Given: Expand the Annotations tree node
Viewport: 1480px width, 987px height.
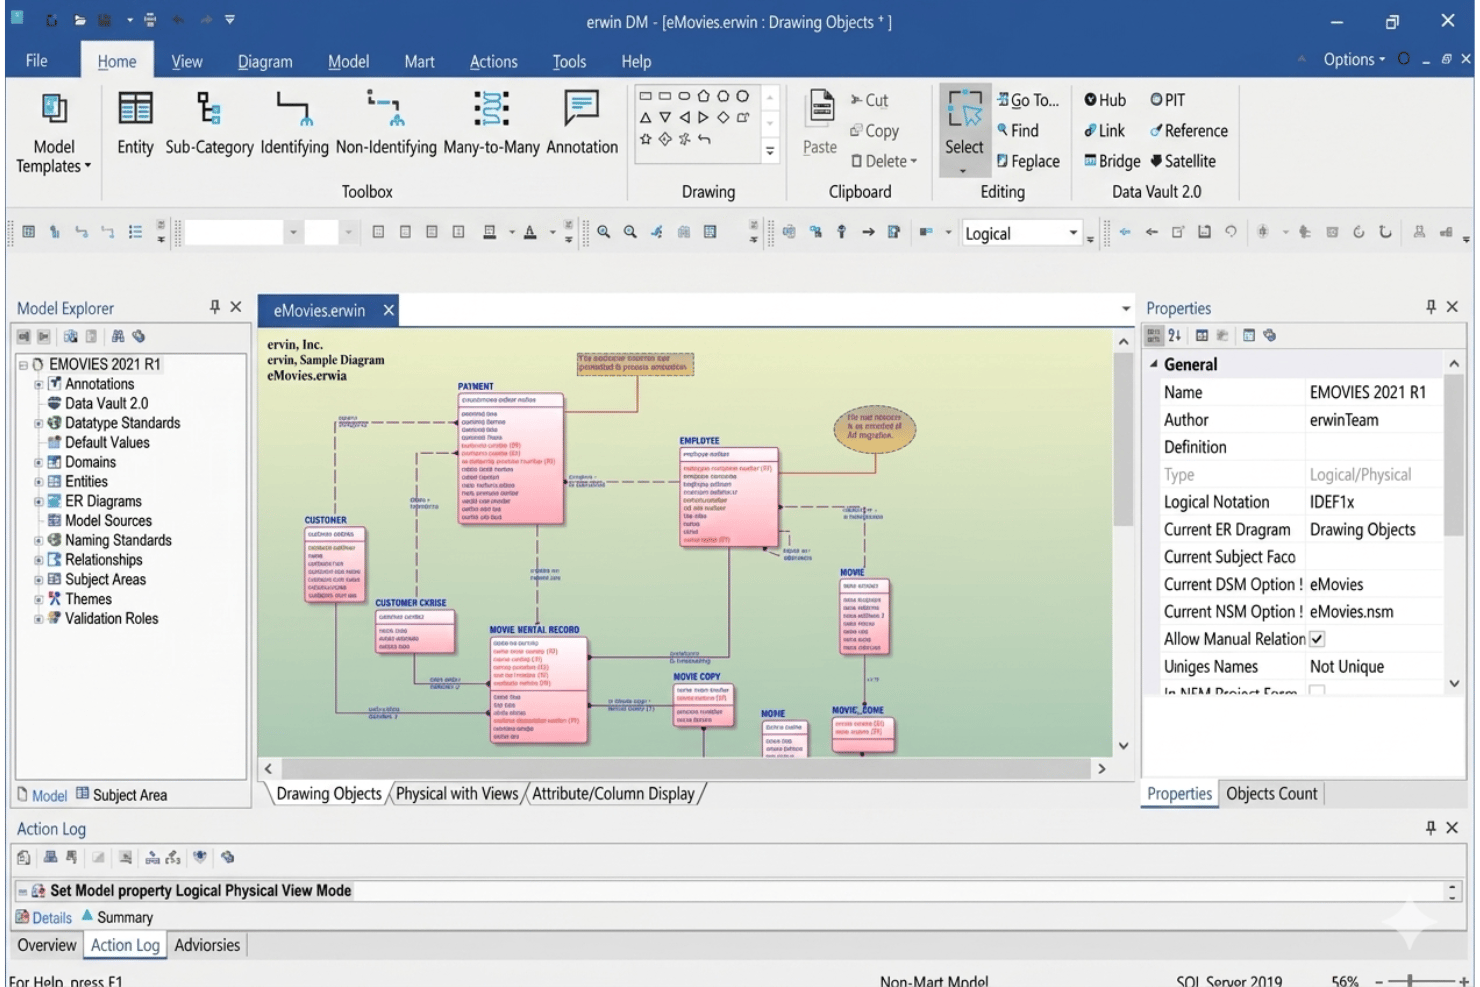Looking at the screenshot, I should point(39,384).
